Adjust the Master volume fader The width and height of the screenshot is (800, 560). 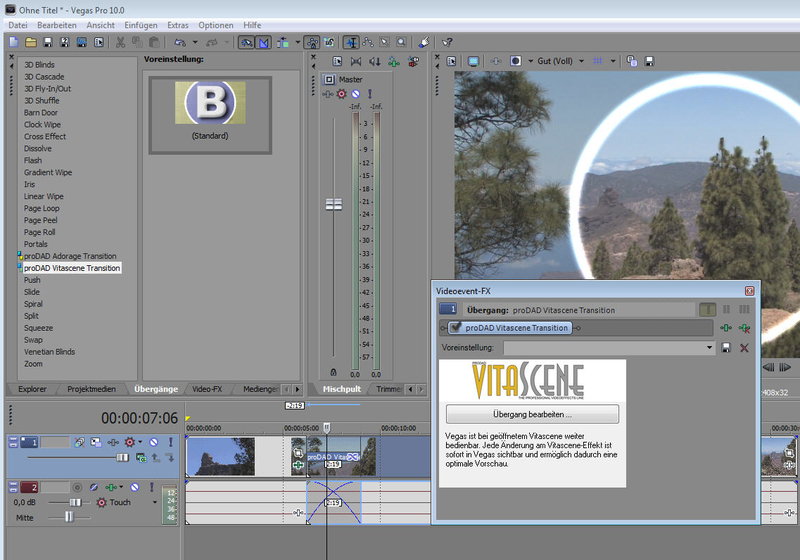(334, 205)
